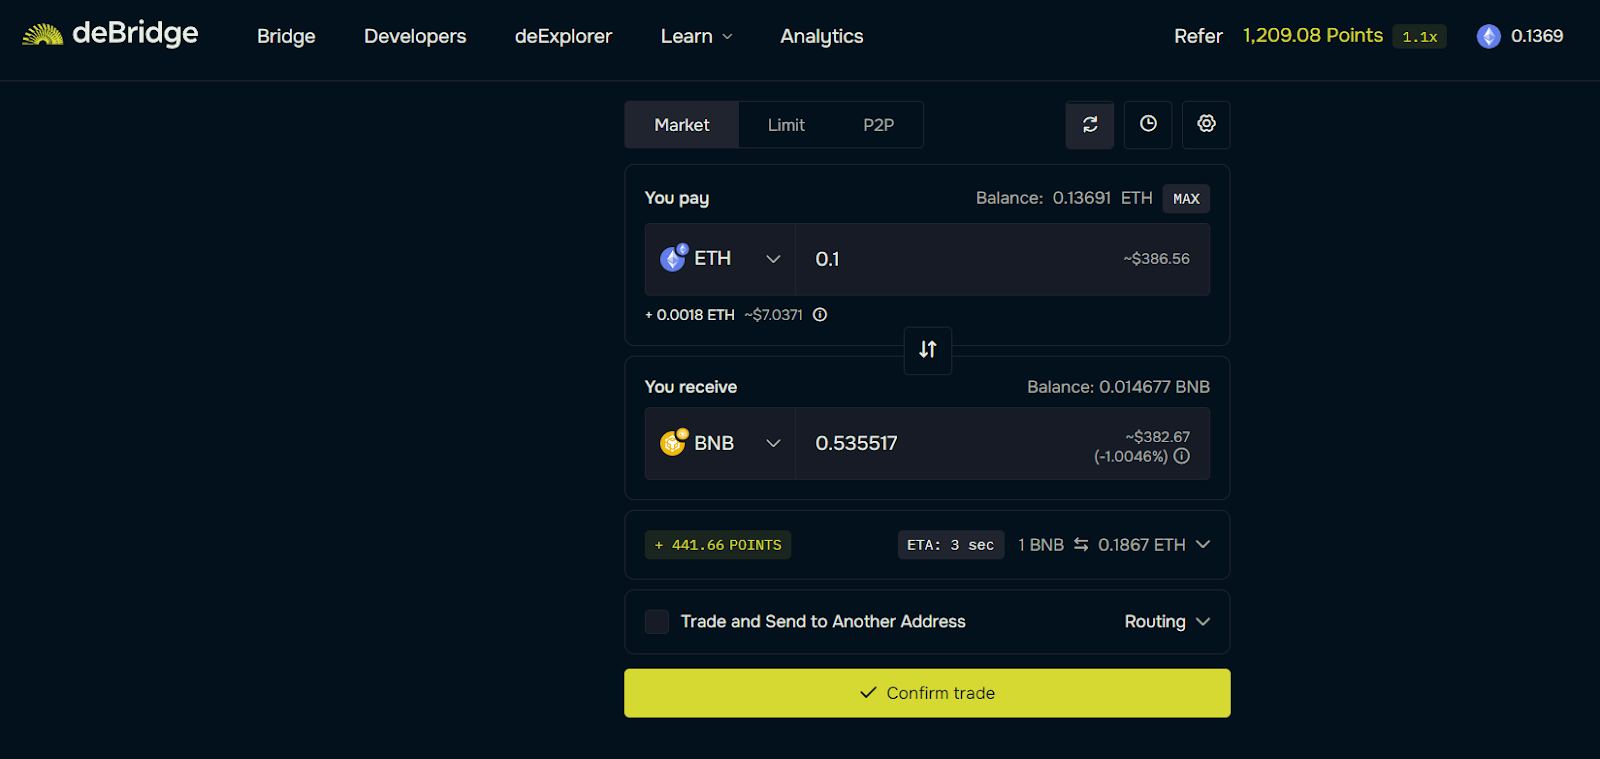This screenshot has width=1600, height=759.
Task: Click the MAX balance button
Action: point(1186,199)
